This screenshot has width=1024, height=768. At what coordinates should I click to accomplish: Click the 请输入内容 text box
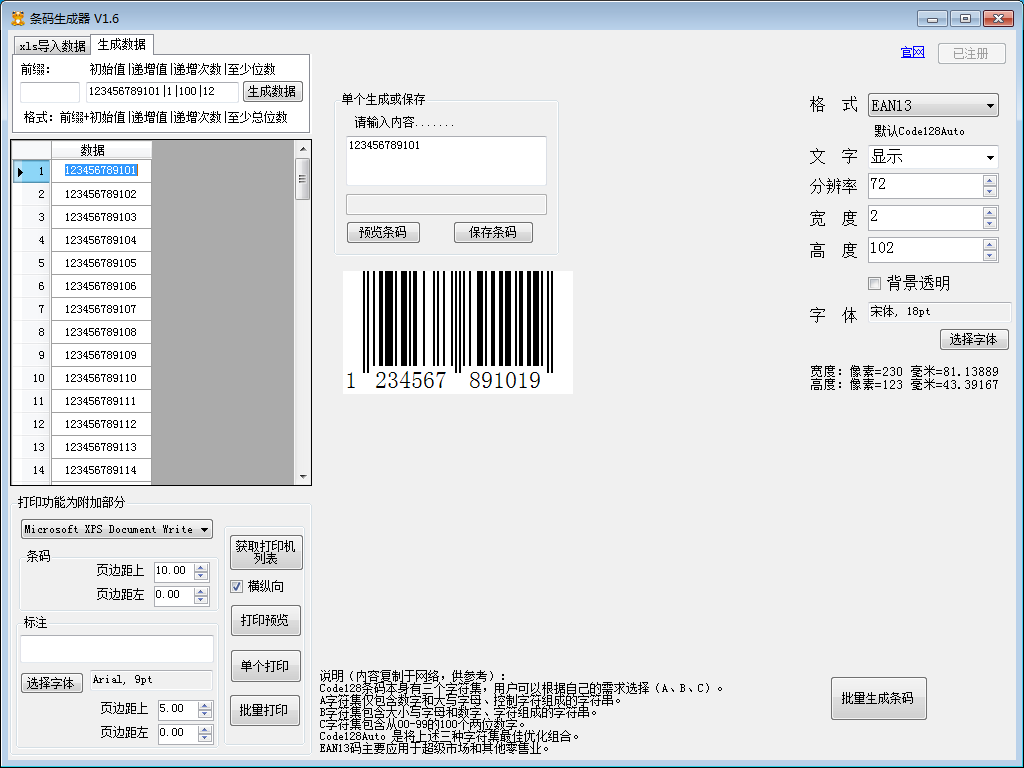click(446, 161)
